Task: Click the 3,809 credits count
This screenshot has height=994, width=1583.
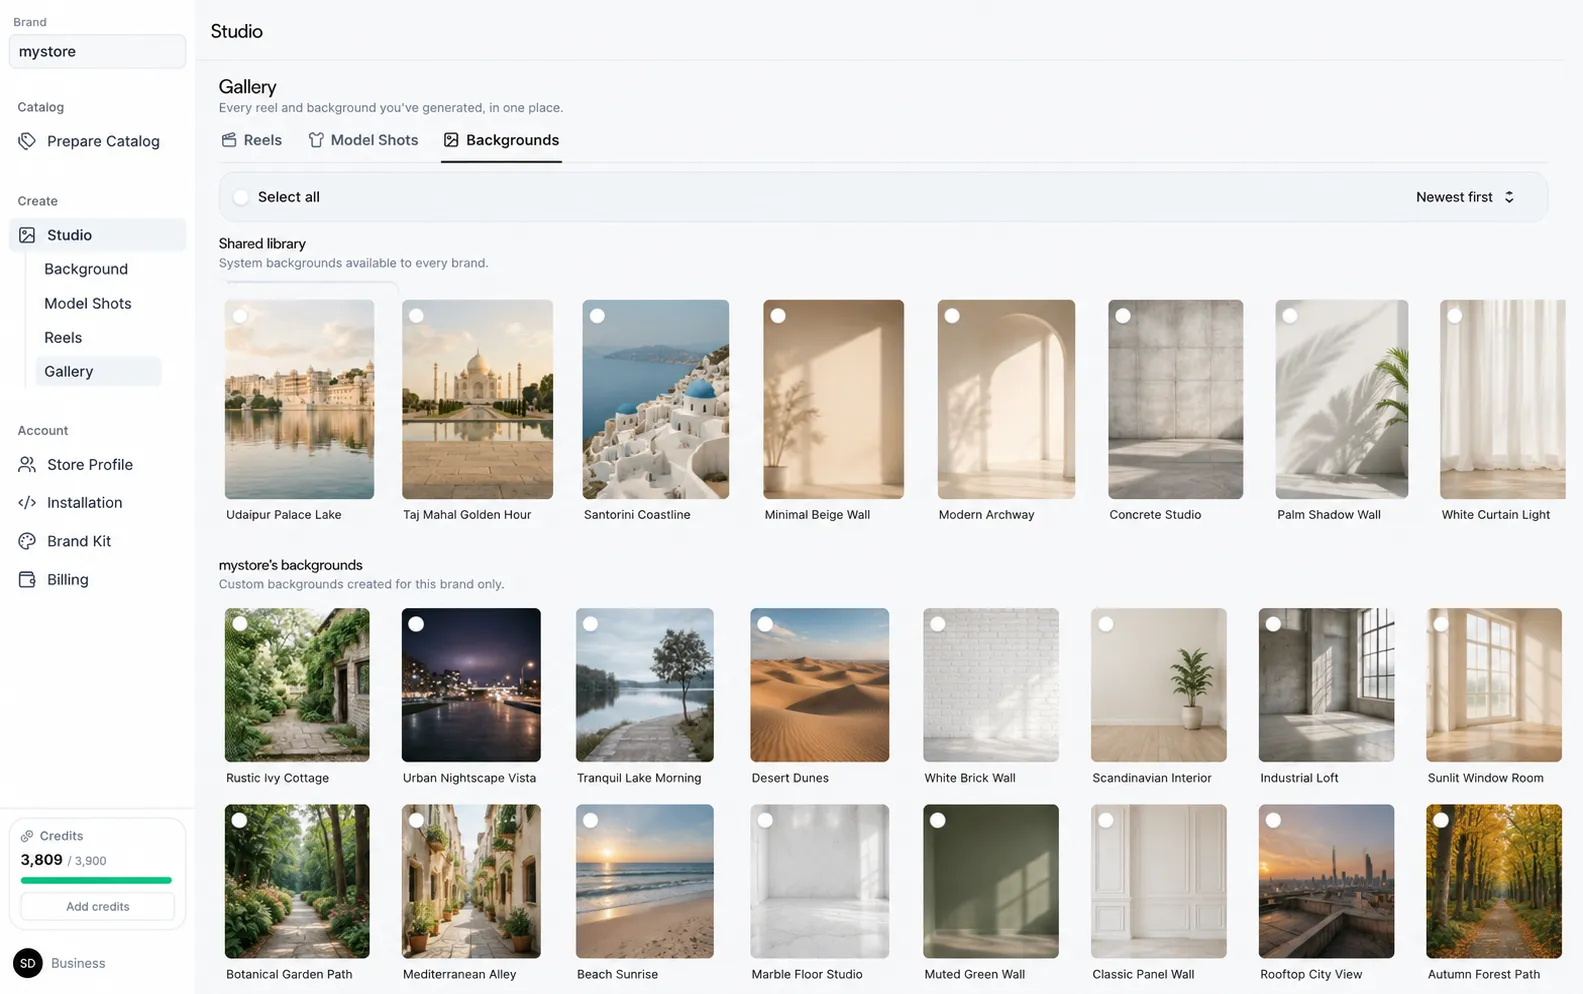Action: point(41,860)
